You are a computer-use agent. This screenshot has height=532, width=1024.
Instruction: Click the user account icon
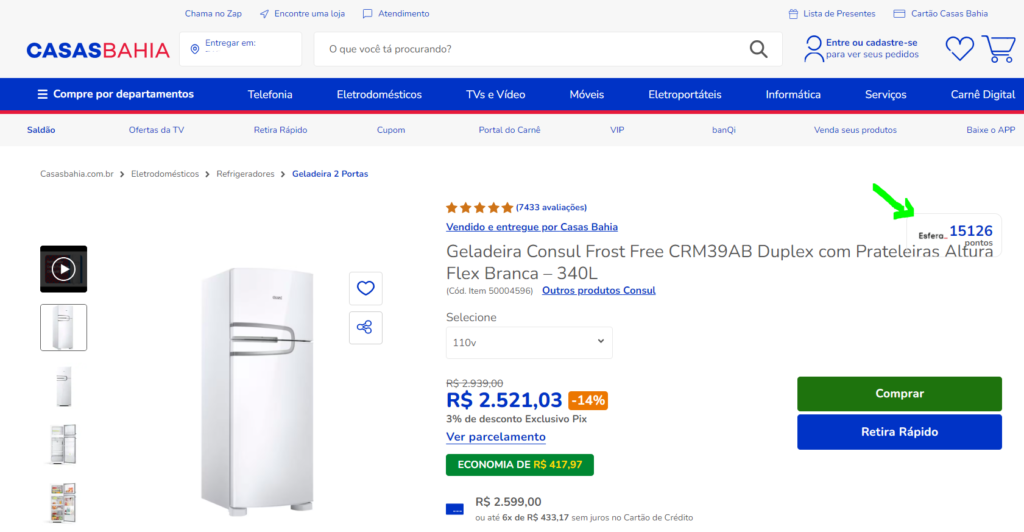pos(814,48)
